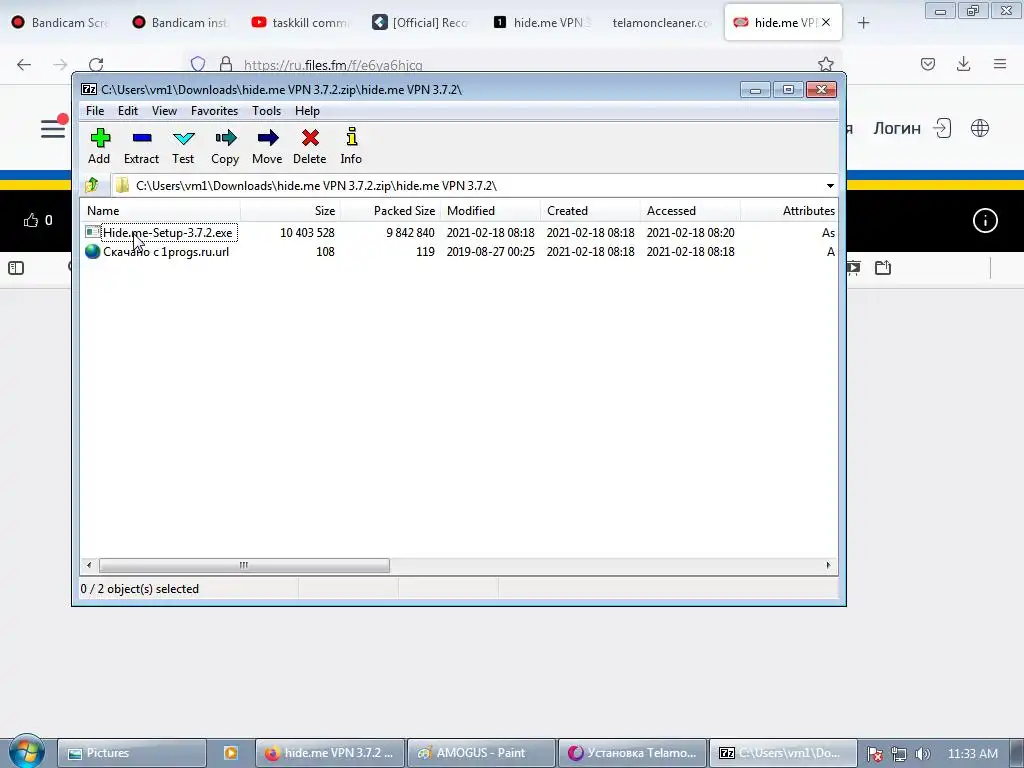Open the File menu
The image size is (1024, 768).
[x=95, y=111]
